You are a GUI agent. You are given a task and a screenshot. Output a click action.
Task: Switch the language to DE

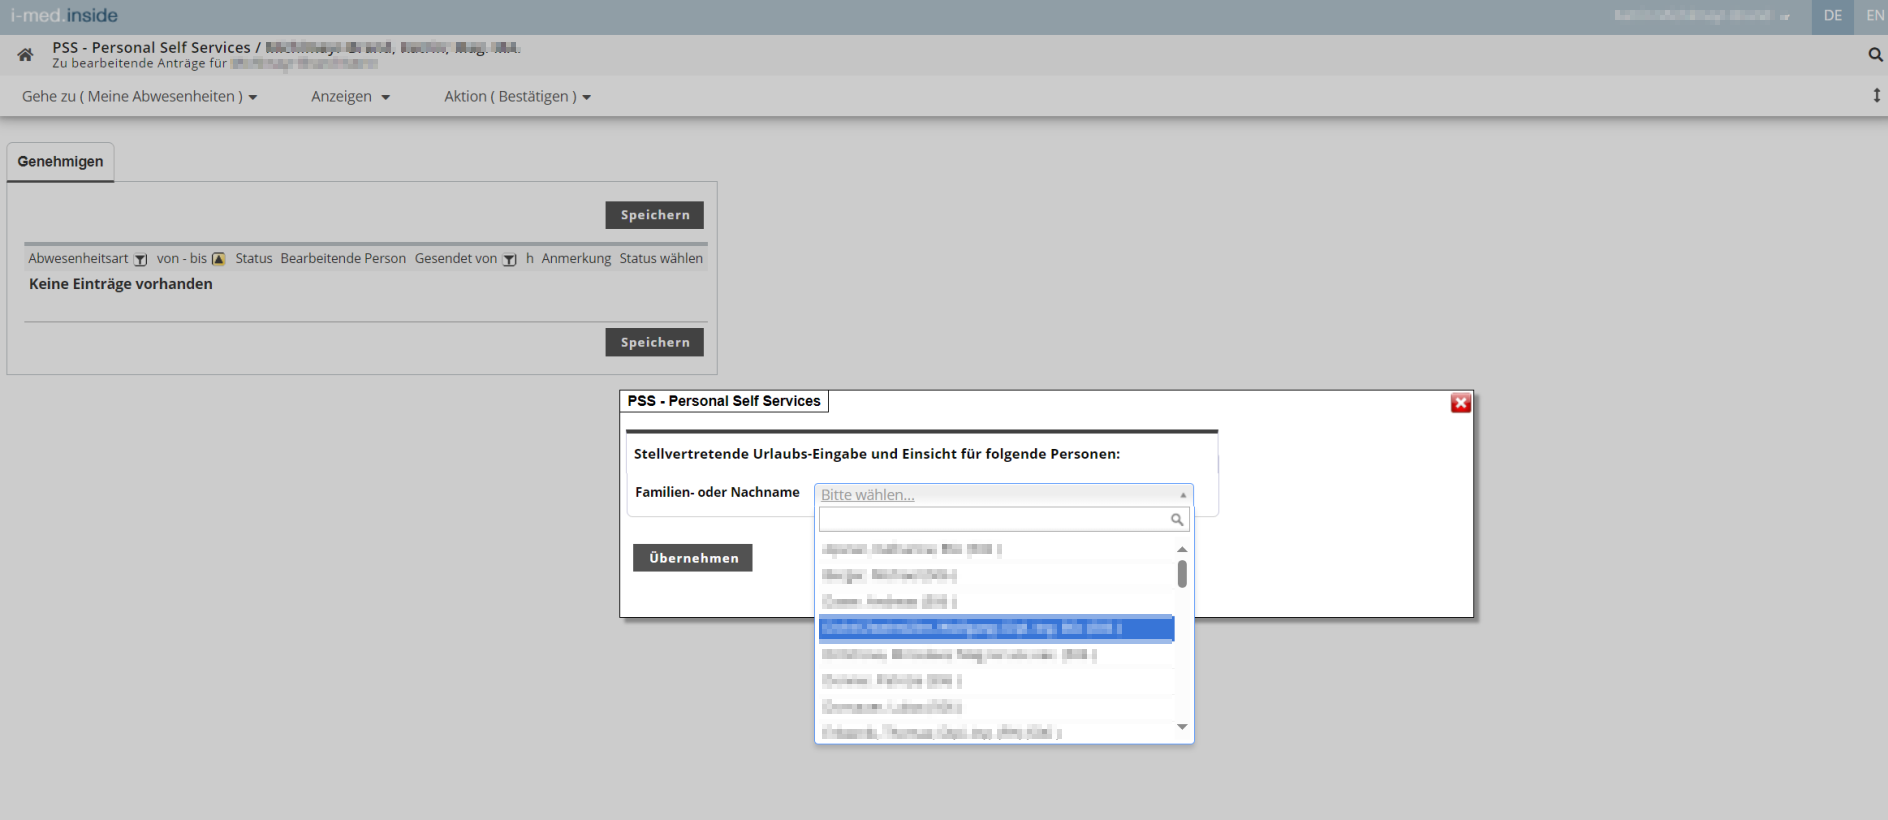pos(1832,16)
